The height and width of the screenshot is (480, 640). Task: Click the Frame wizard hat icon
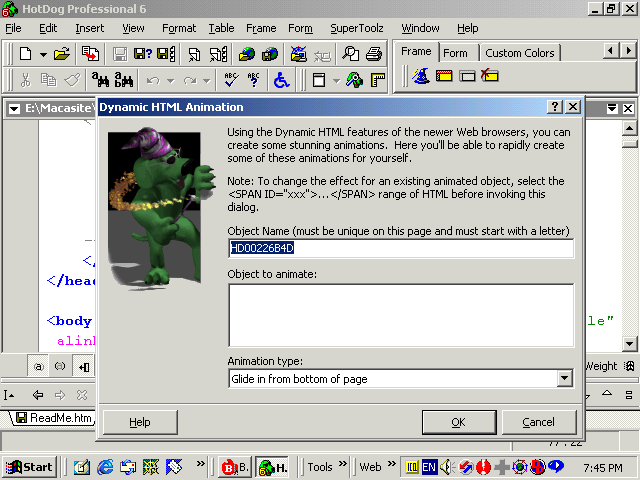point(421,76)
